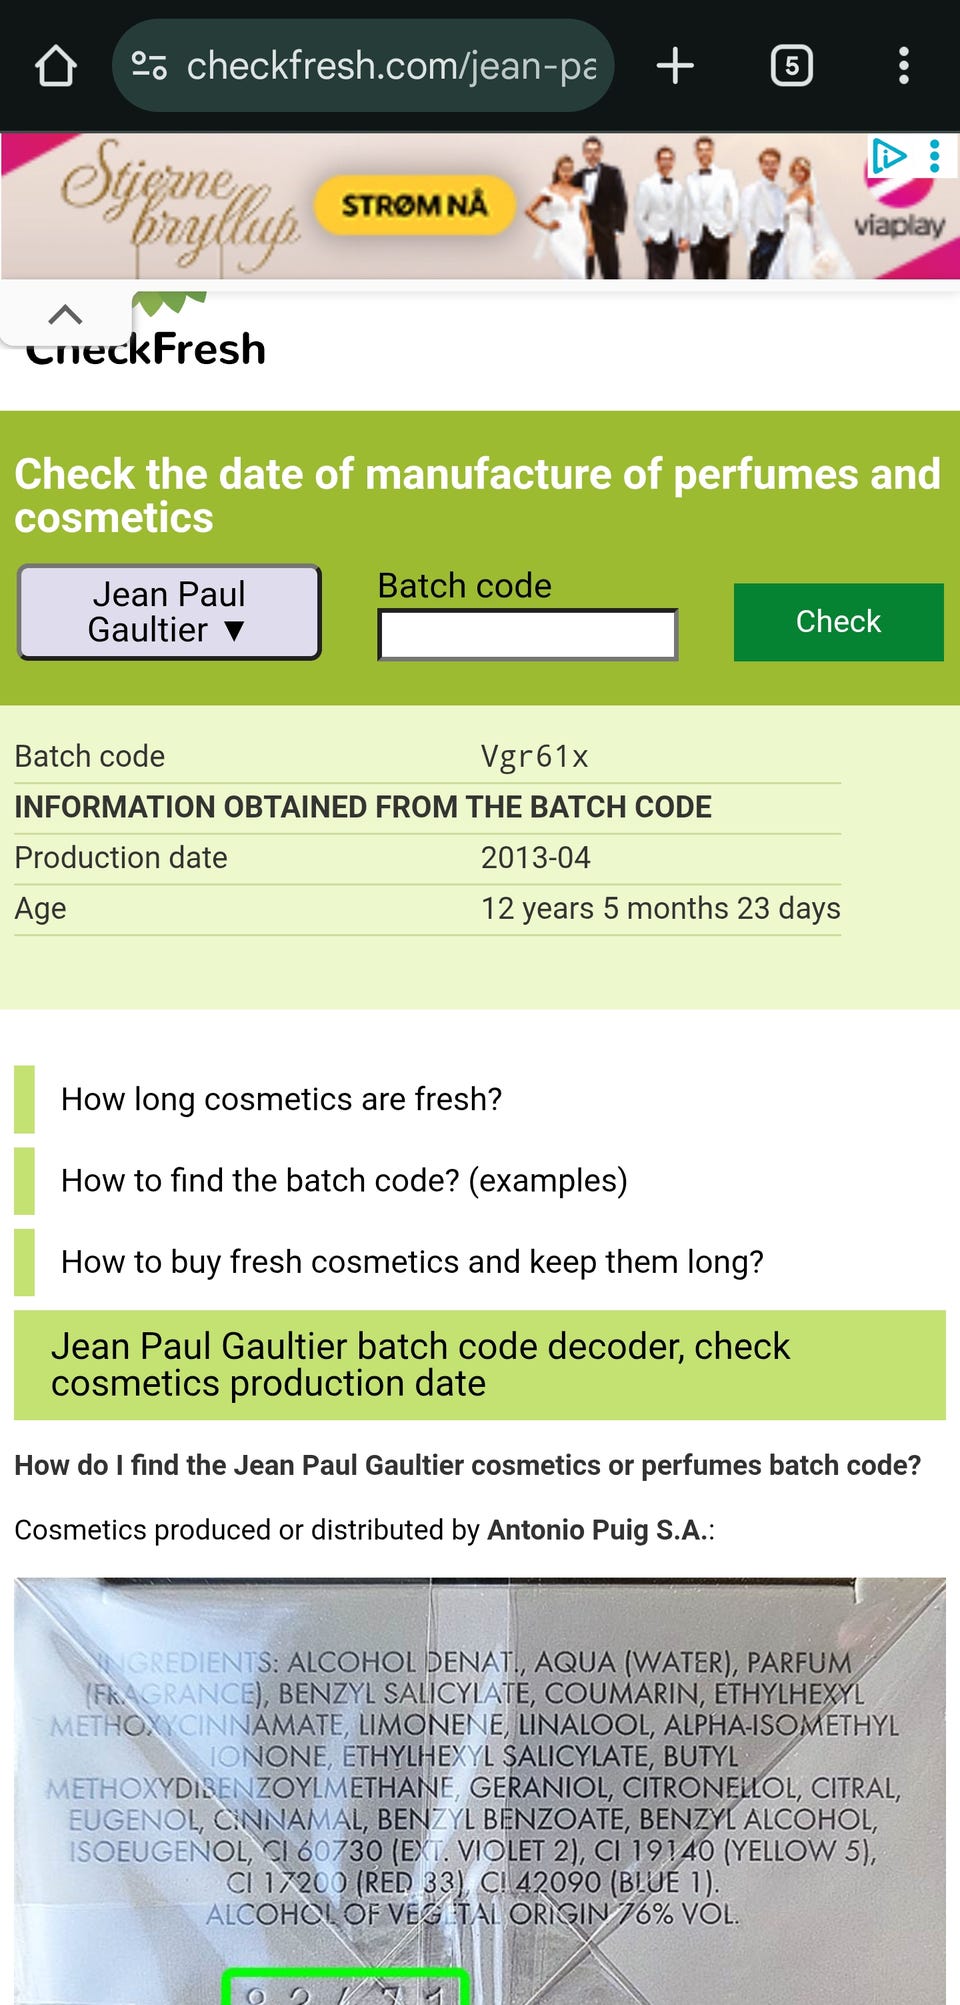Image resolution: width=960 pixels, height=2005 pixels.
Task: Open the tab switcher showing 5 tabs
Action: [x=791, y=66]
